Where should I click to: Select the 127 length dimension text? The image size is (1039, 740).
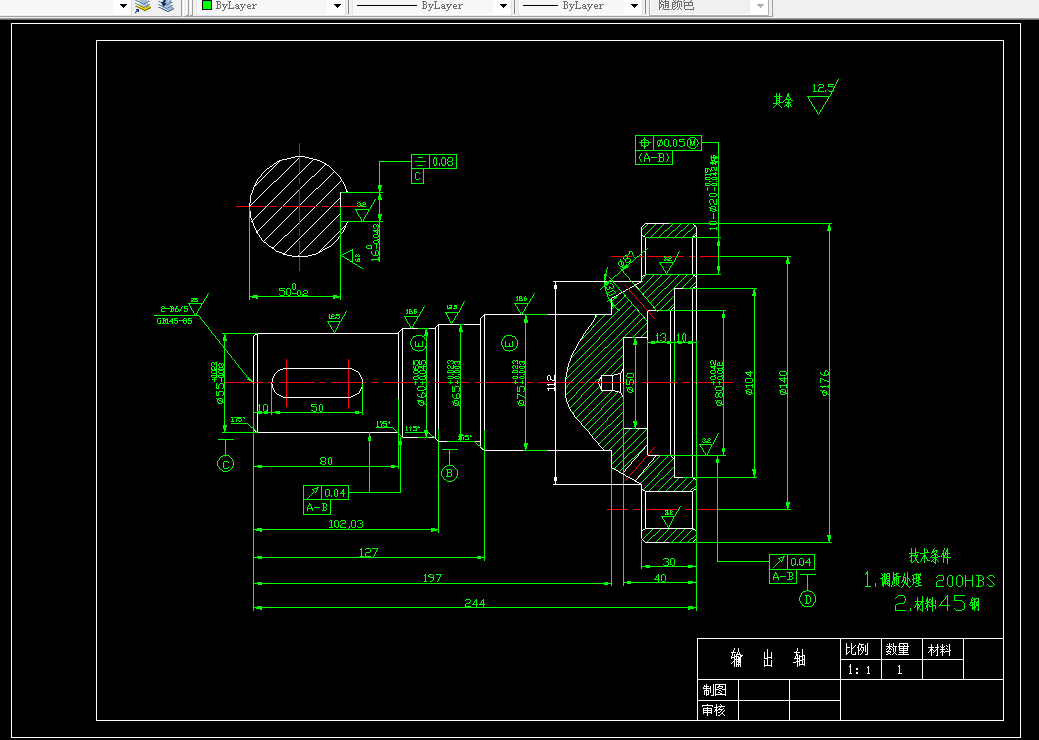pos(368,552)
